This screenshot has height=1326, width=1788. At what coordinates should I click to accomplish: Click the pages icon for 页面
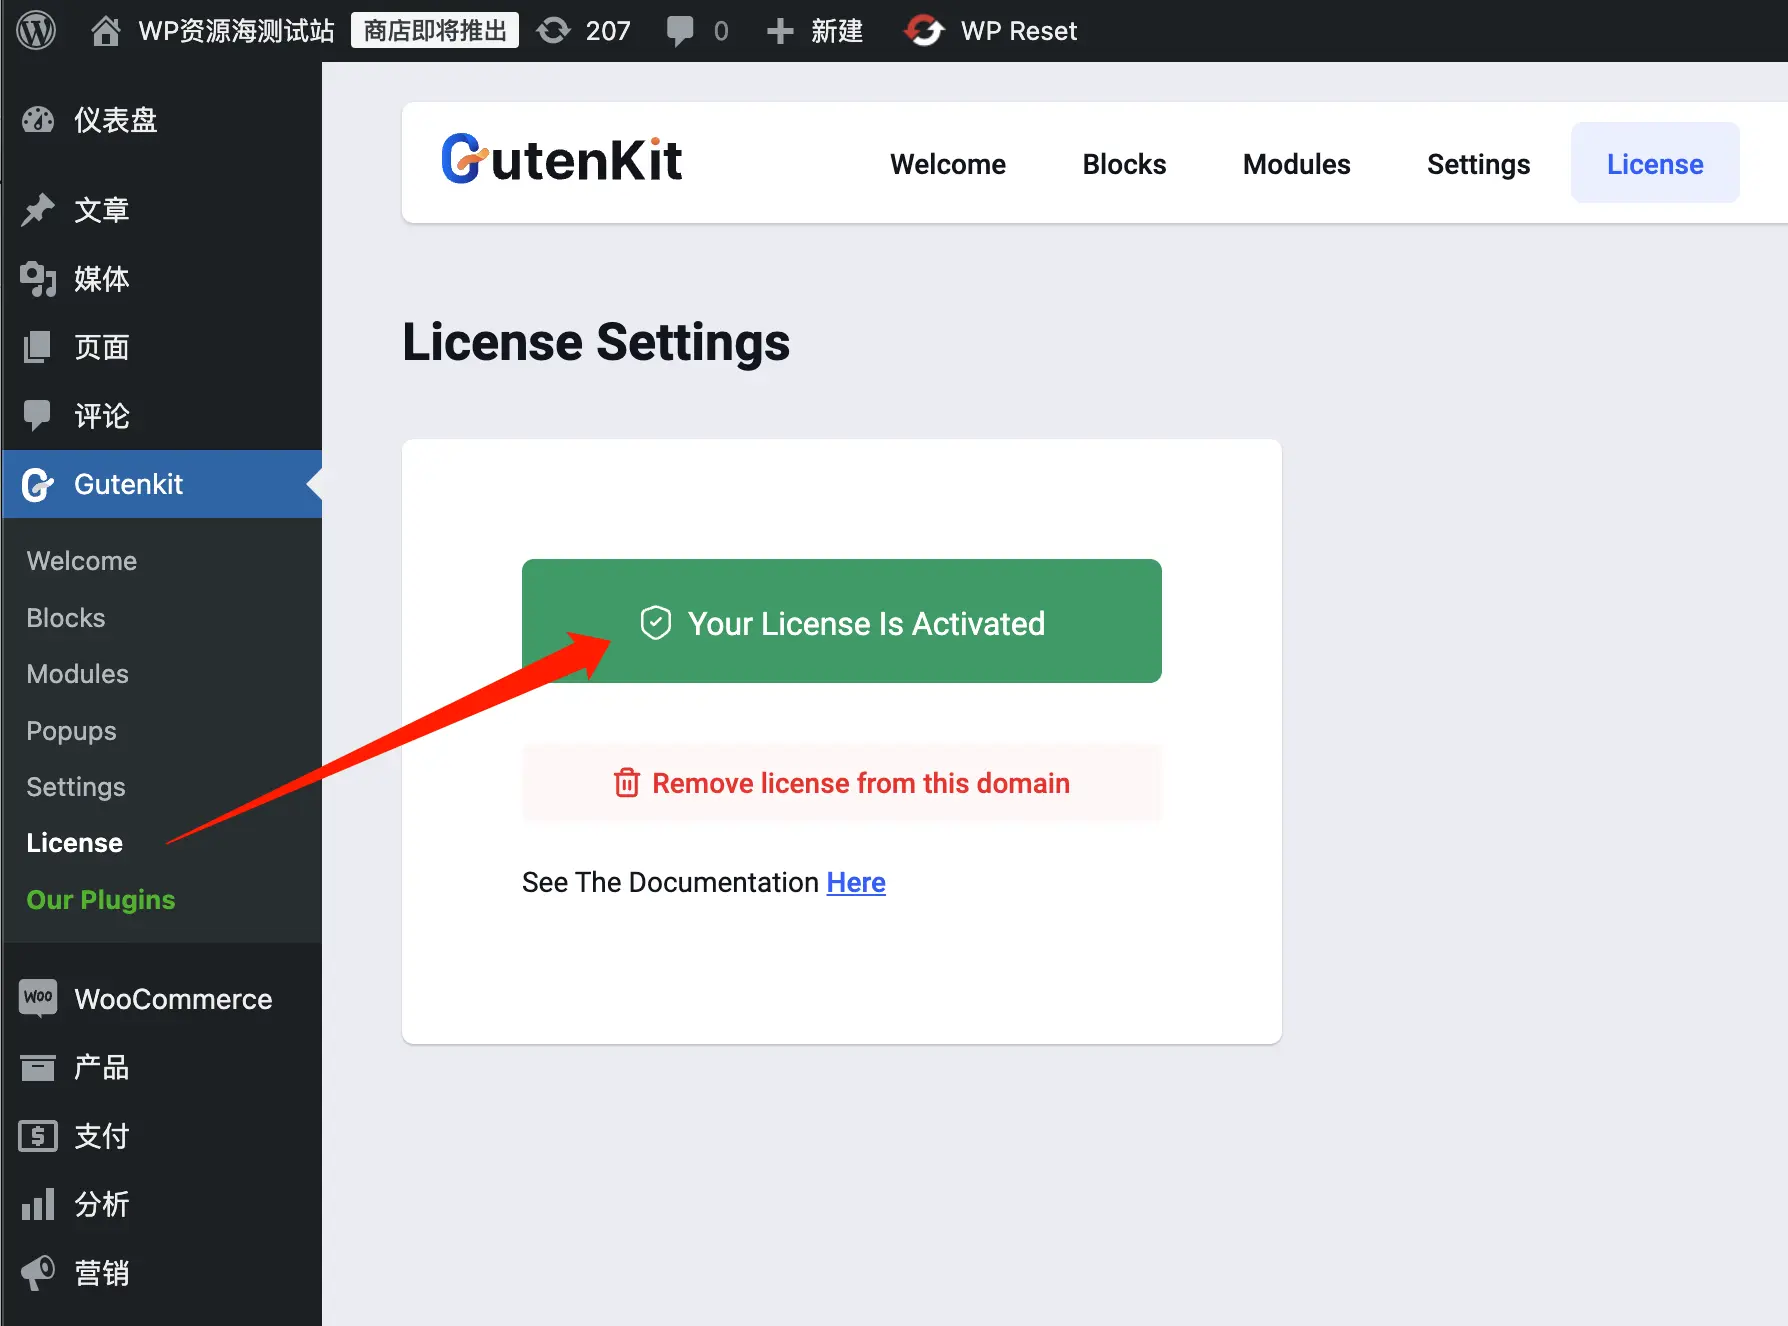click(x=38, y=347)
